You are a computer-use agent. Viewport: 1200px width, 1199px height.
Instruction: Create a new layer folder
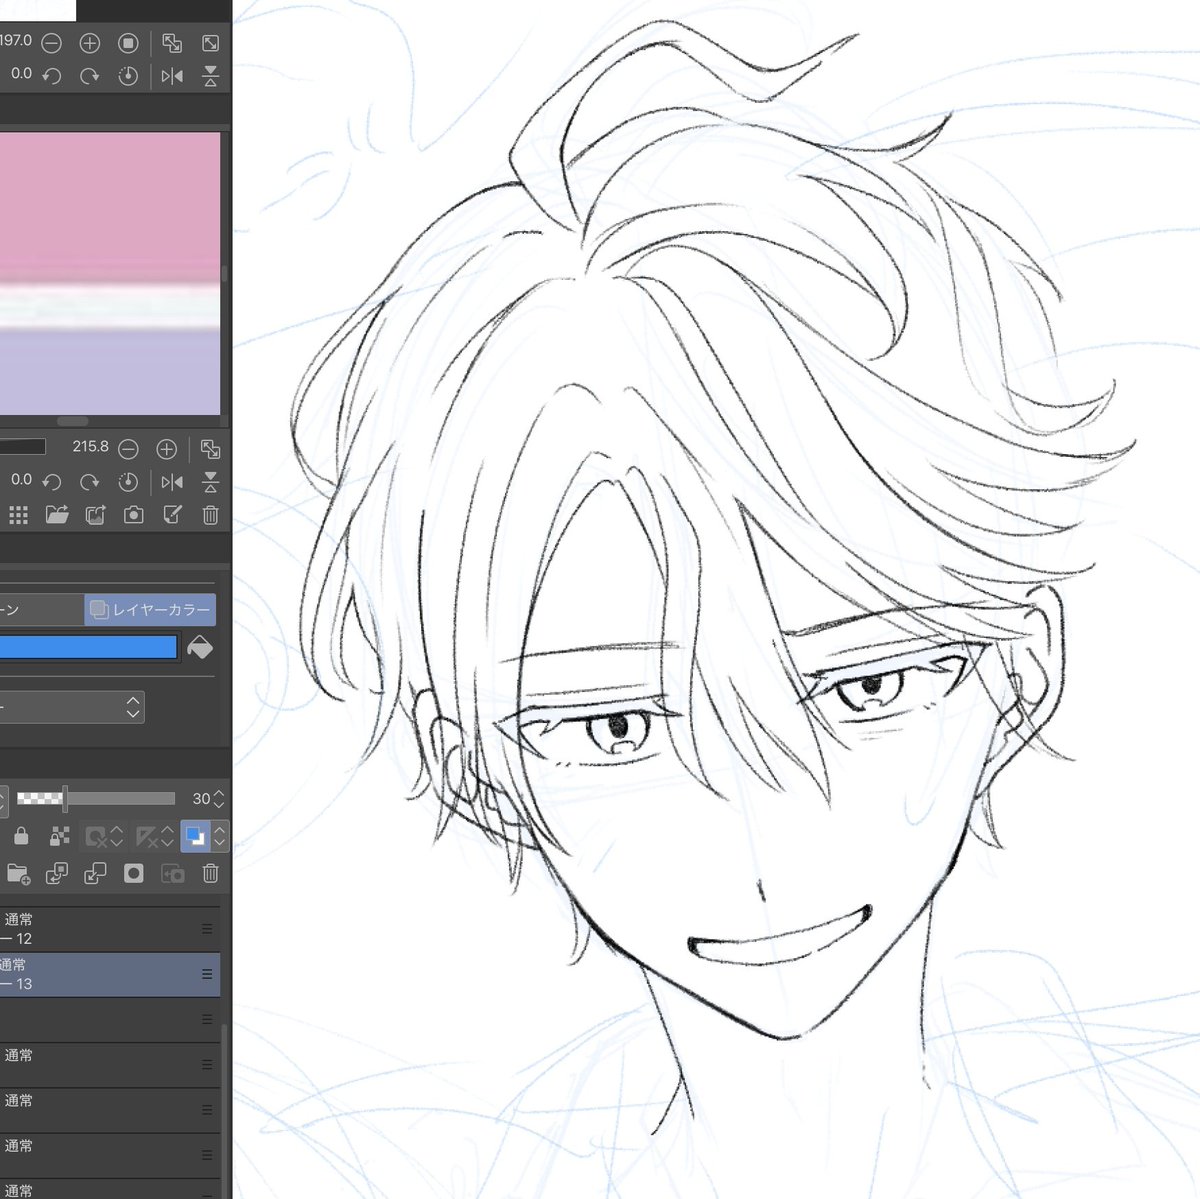[18, 874]
